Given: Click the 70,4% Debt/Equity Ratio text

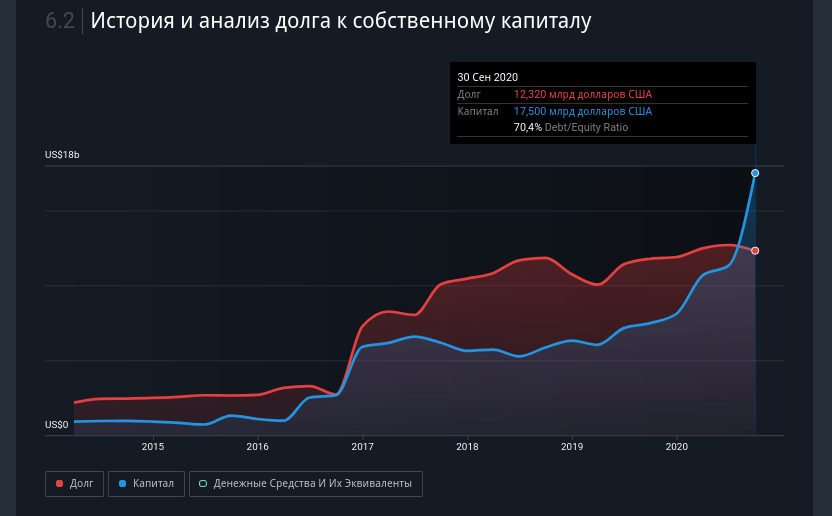Looking at the screenshot, I should 571,127.
